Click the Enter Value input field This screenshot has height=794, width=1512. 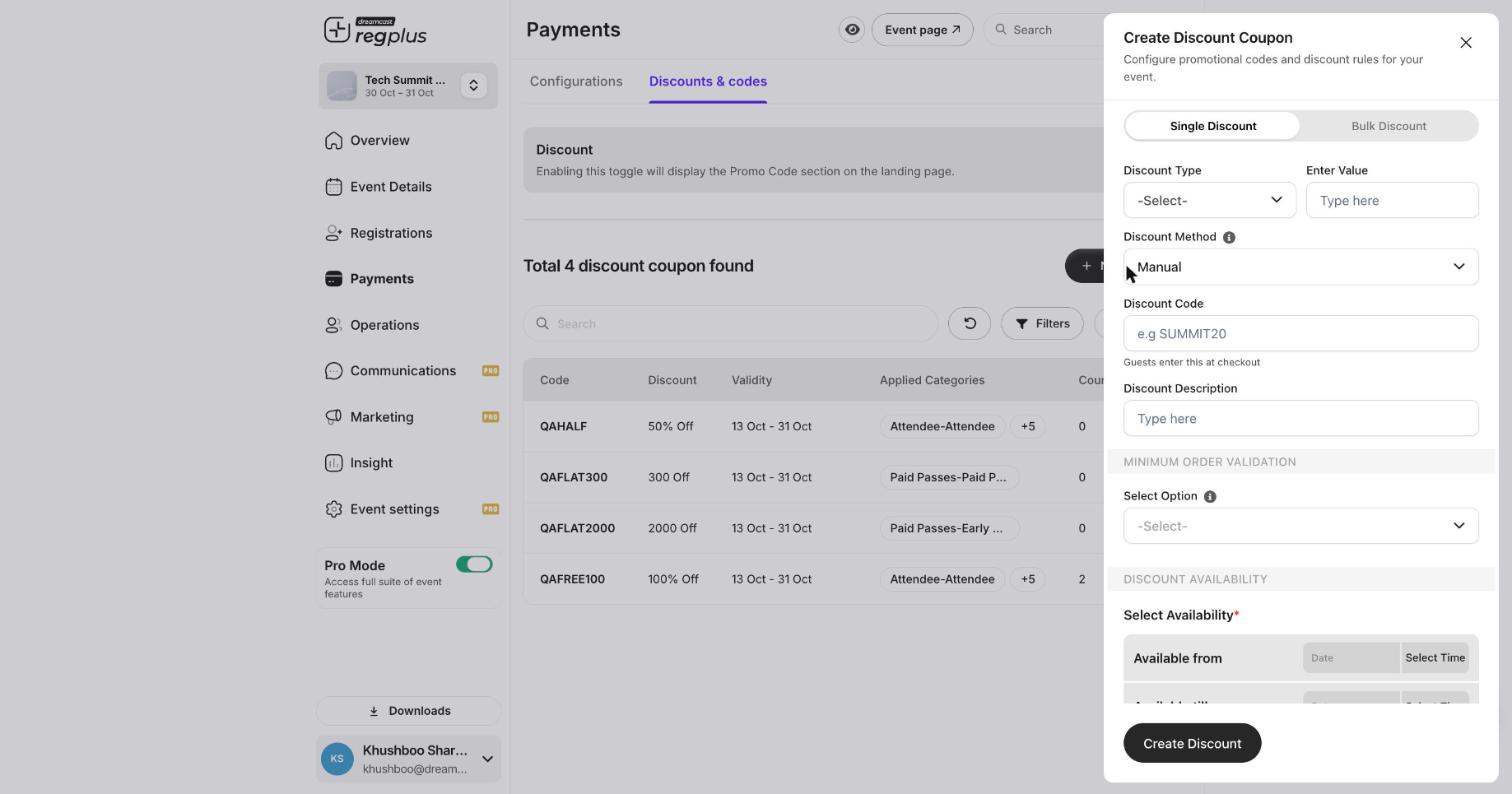[x=1391, y=201]
